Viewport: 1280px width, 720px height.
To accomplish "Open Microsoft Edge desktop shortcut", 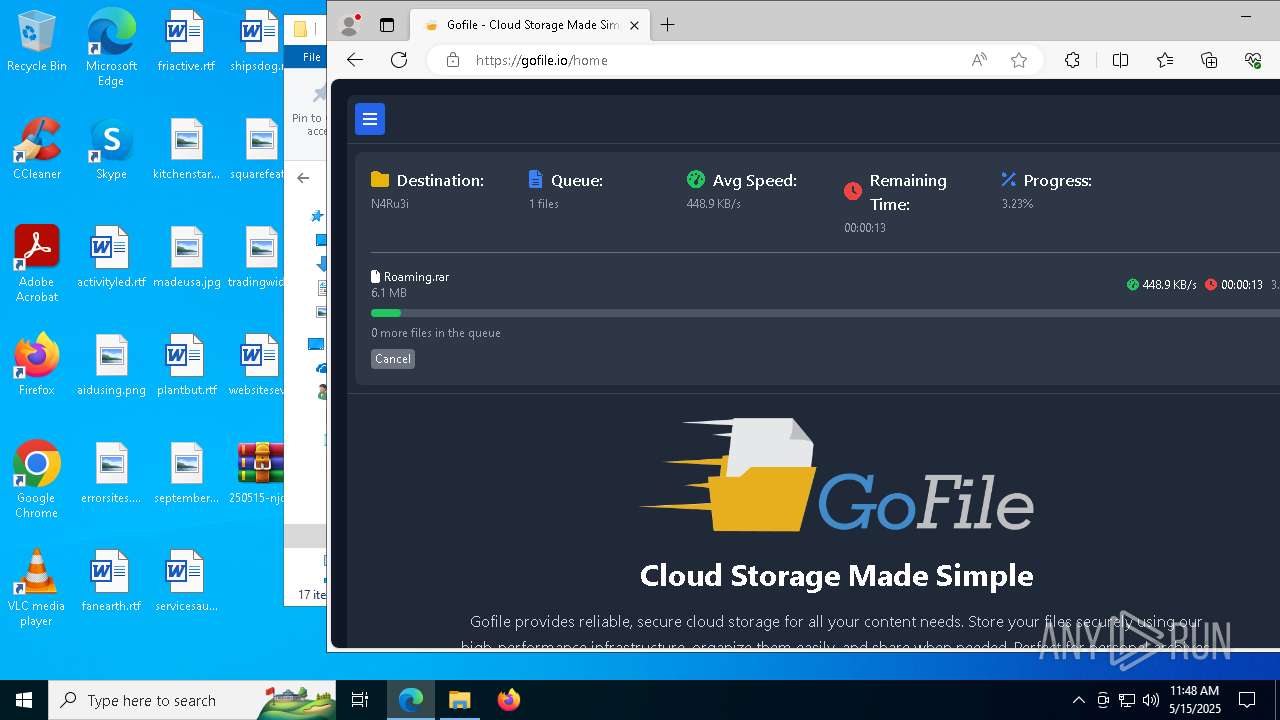I will [x=111, y=48].
